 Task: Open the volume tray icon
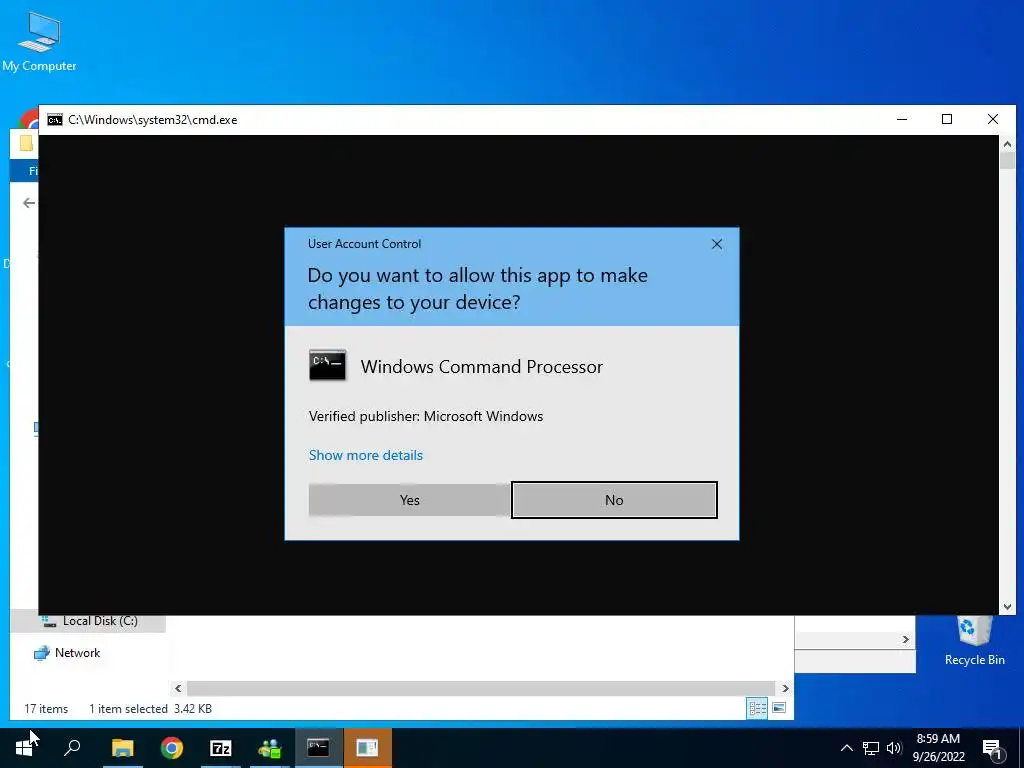[894, 748]
